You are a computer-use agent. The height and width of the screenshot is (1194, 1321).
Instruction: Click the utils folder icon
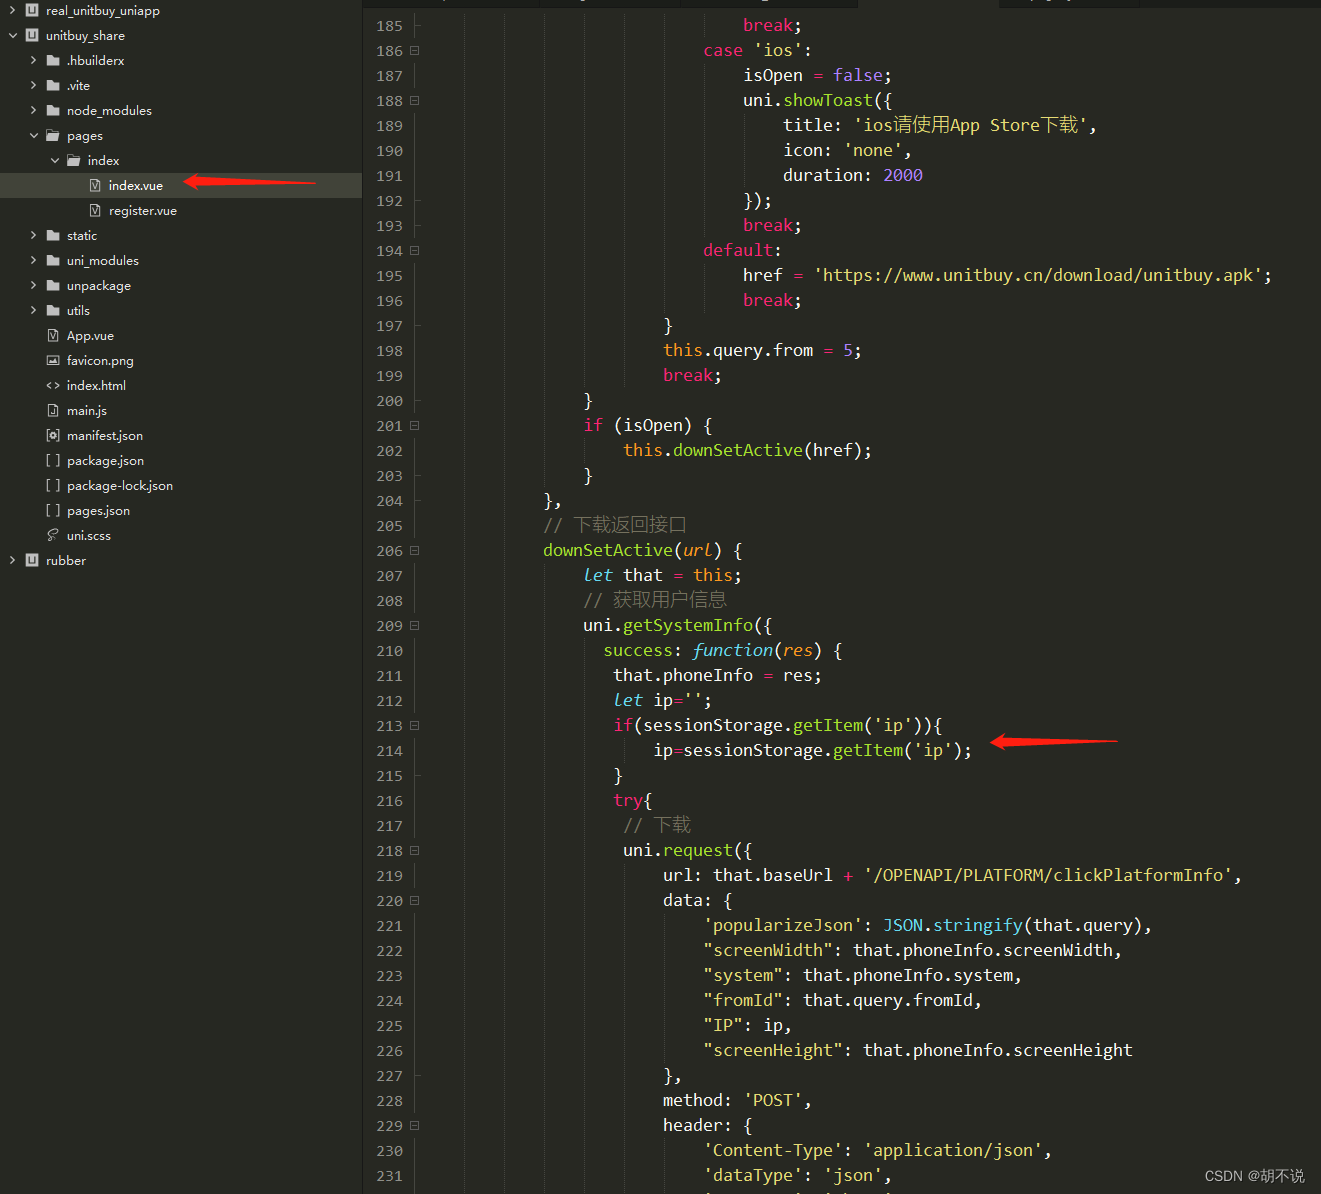(53, 310)
